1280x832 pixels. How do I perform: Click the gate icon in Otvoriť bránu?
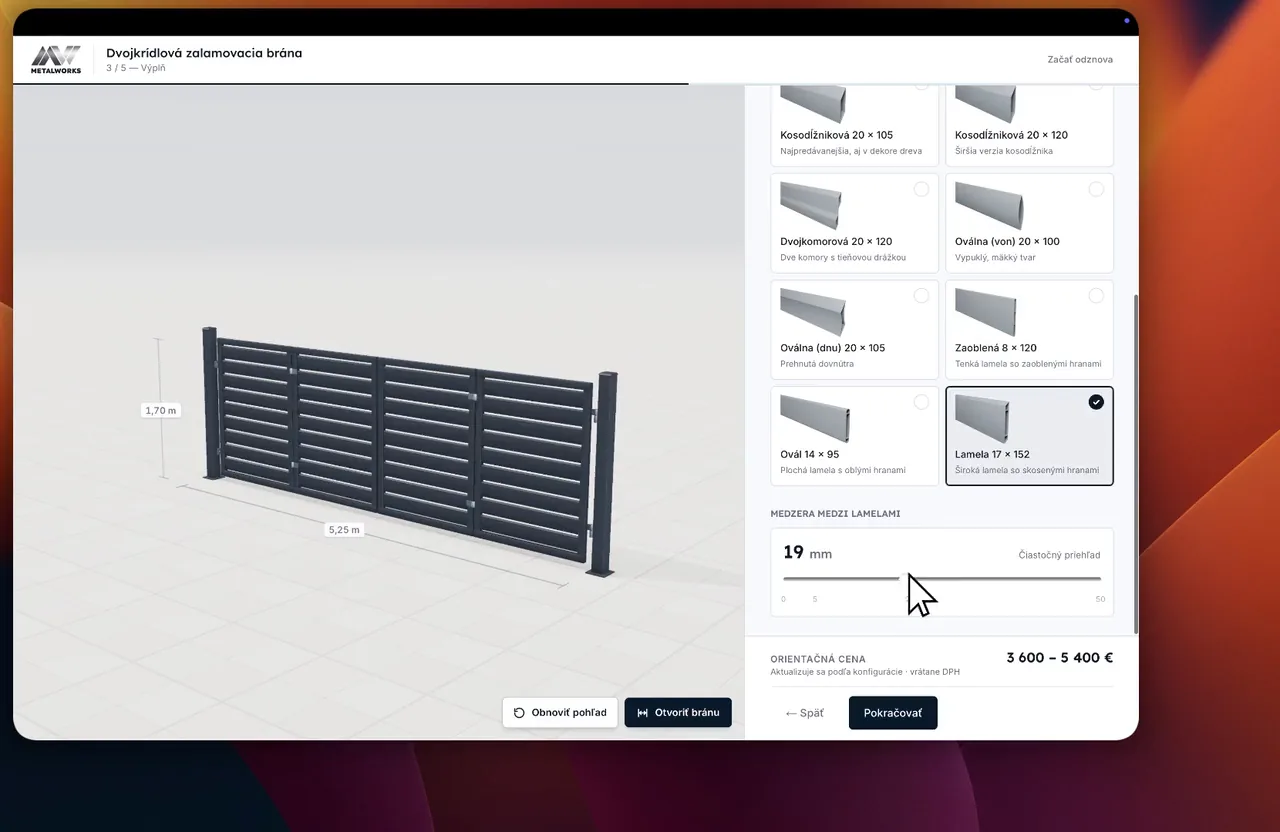coord(642,713)
